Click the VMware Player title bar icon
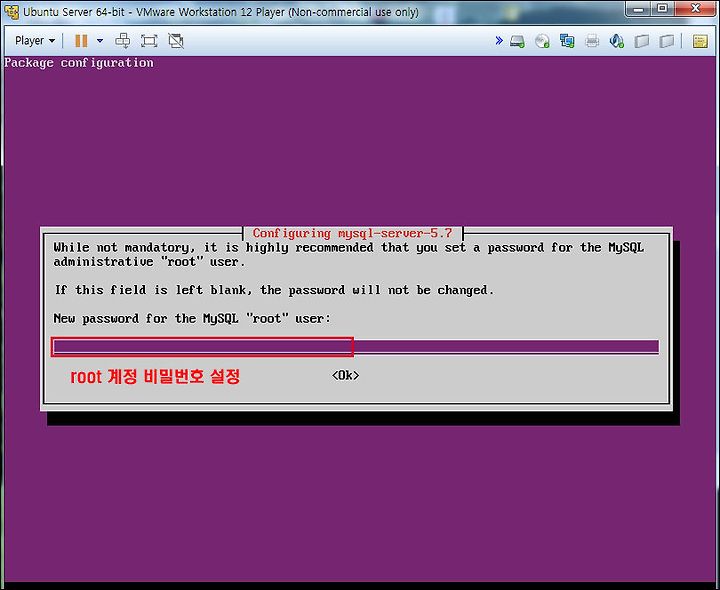The width and height of the screenshot is (720, 590). (x=11, y=11)
